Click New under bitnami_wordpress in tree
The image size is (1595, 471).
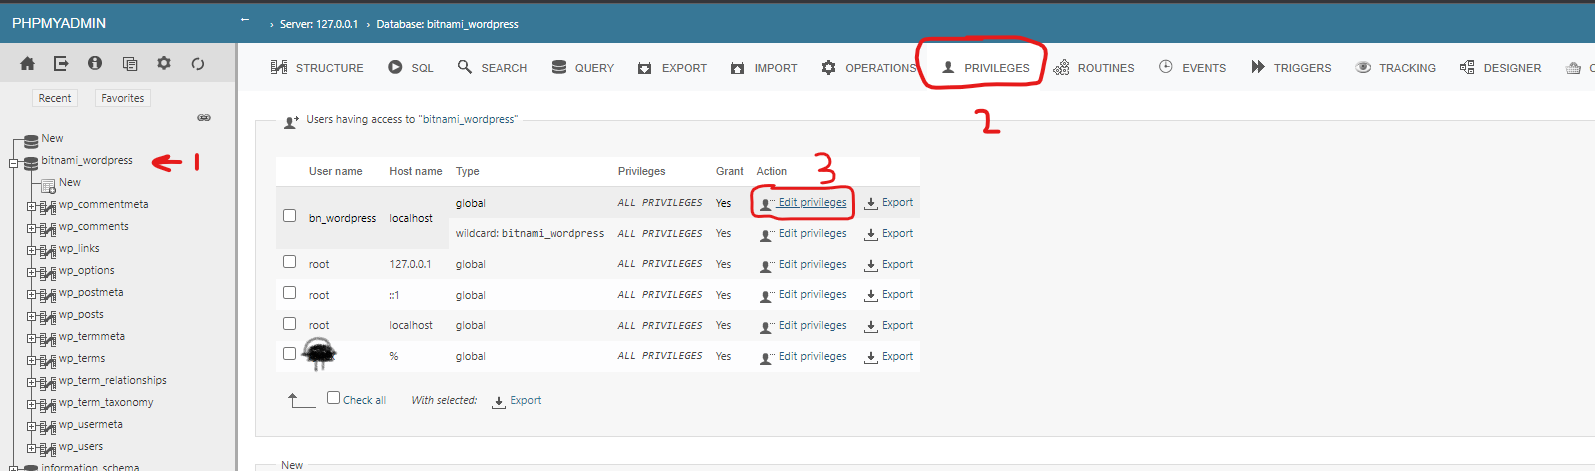[70, 183]
